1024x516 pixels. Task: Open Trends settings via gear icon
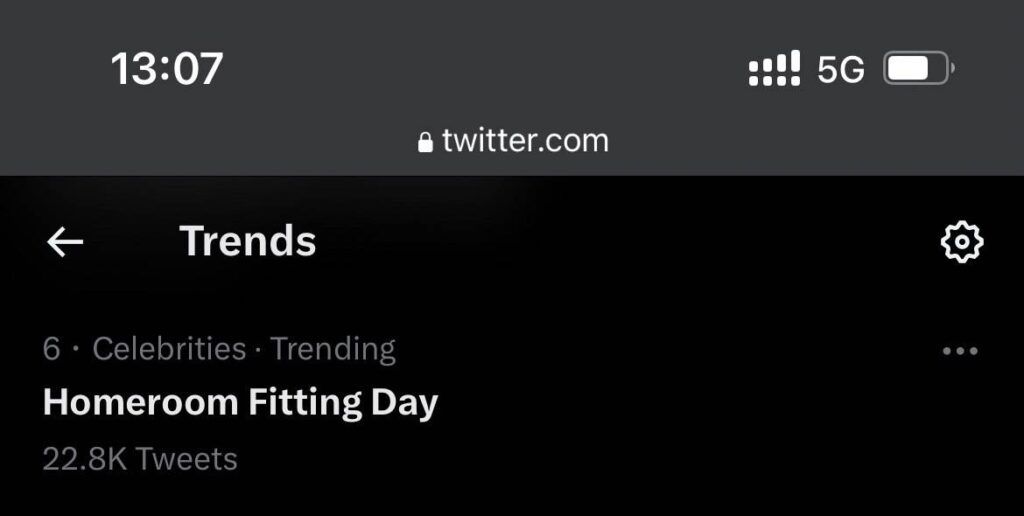962,242
